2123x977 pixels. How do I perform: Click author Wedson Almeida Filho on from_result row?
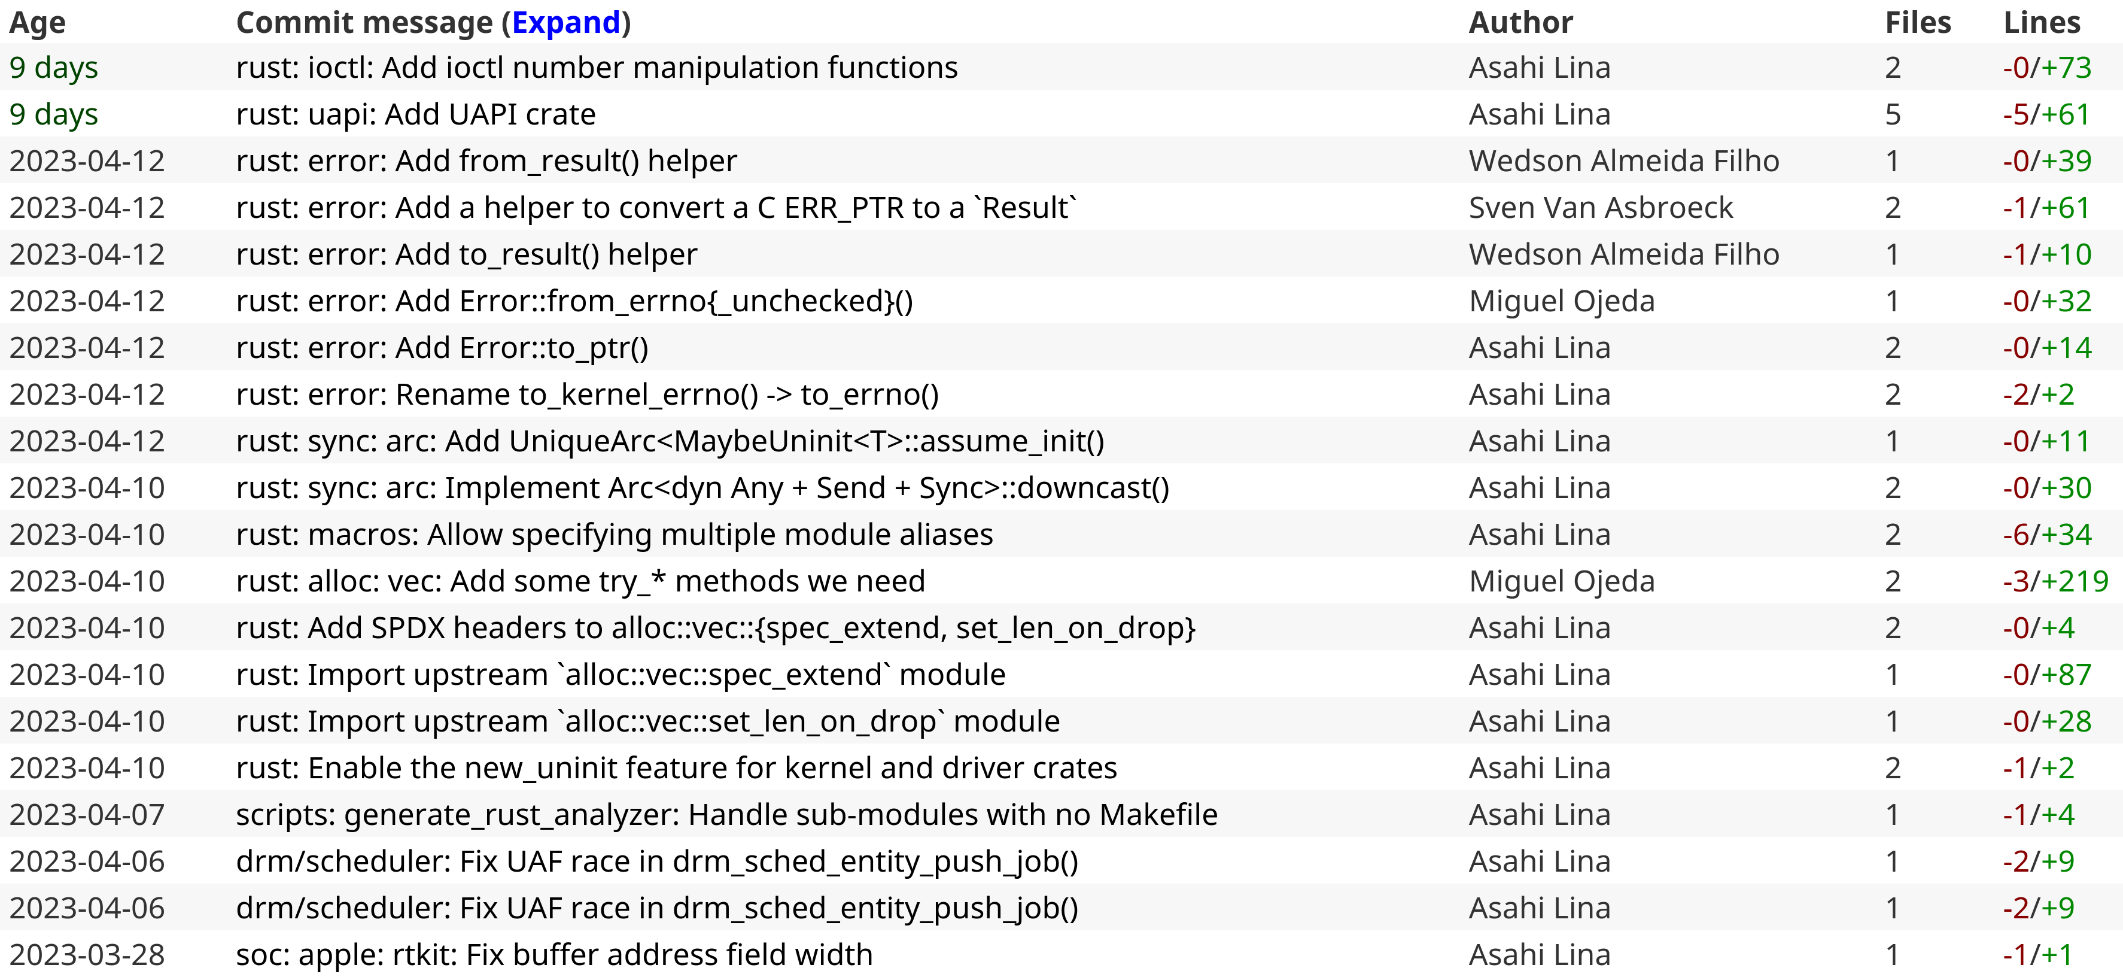click(1624, 161)
